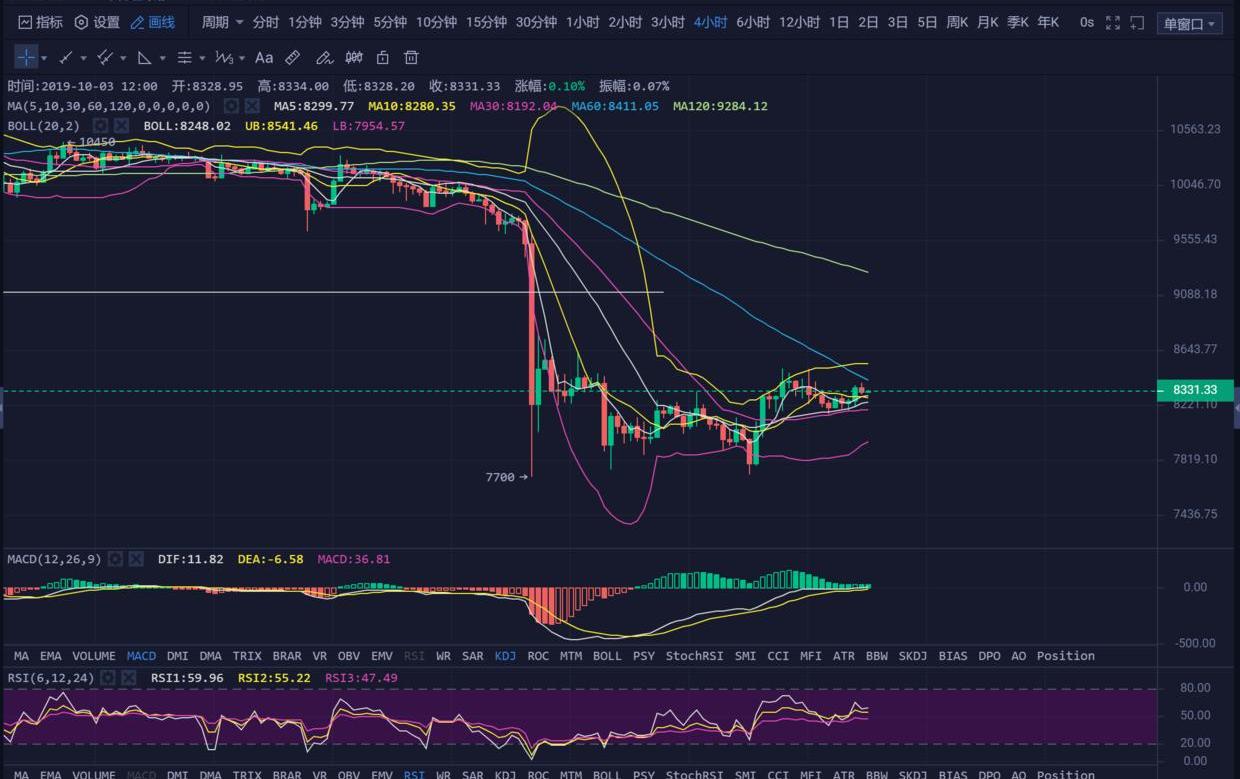Open the 设置 settings button
The width and height of the screenshot is (1240, 779).
click(97, 22)
